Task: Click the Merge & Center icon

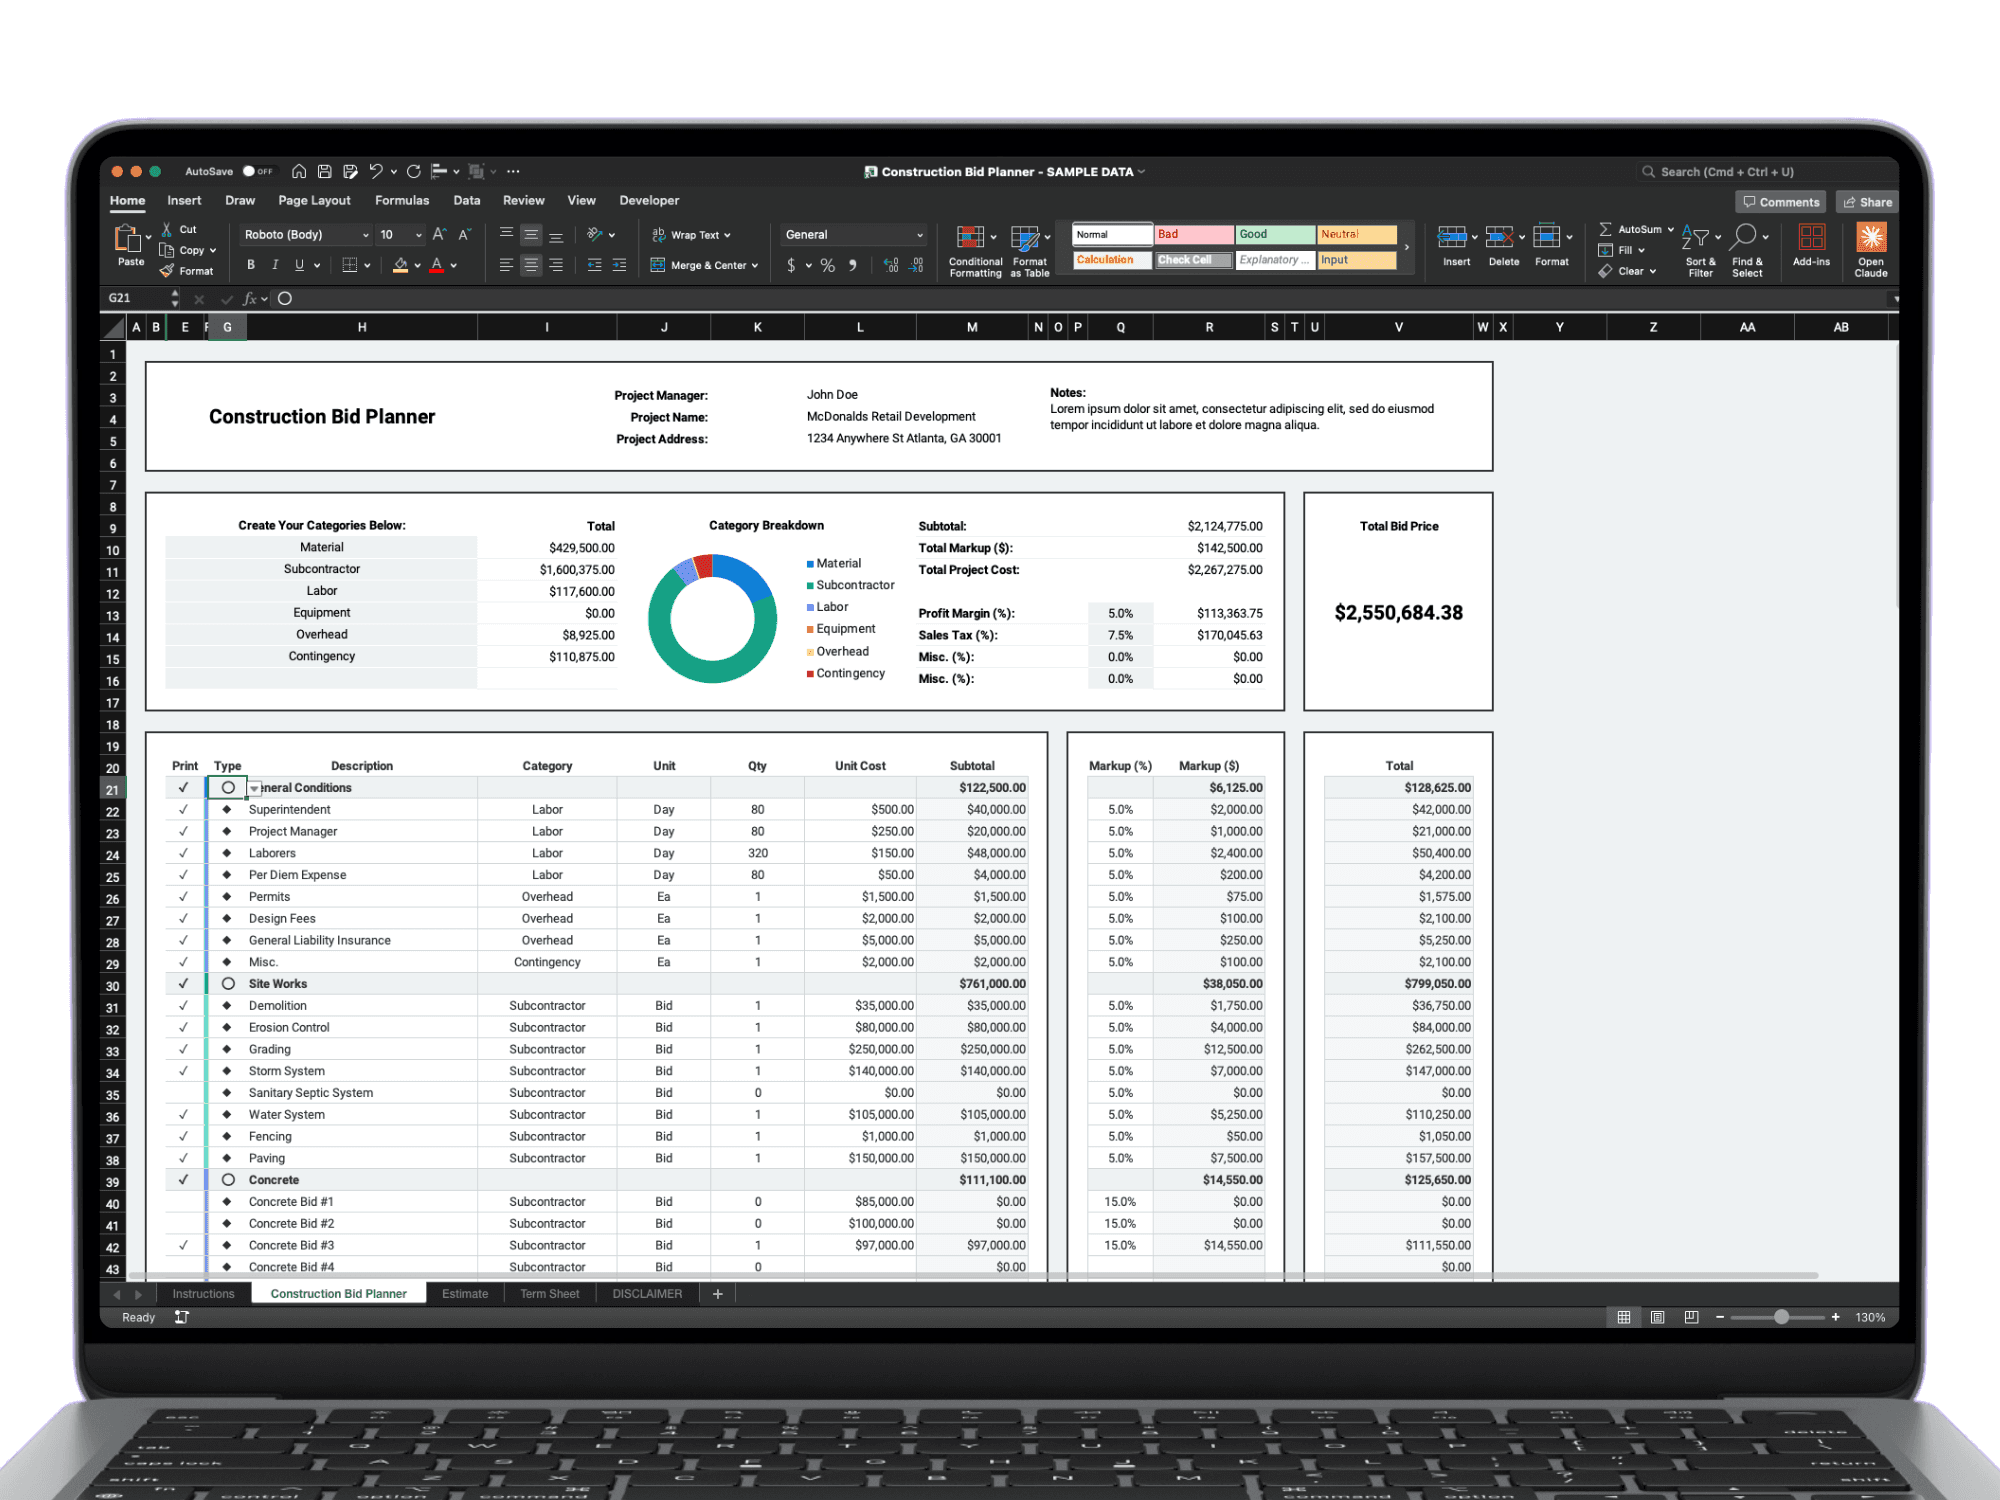Action: (657, 264)
